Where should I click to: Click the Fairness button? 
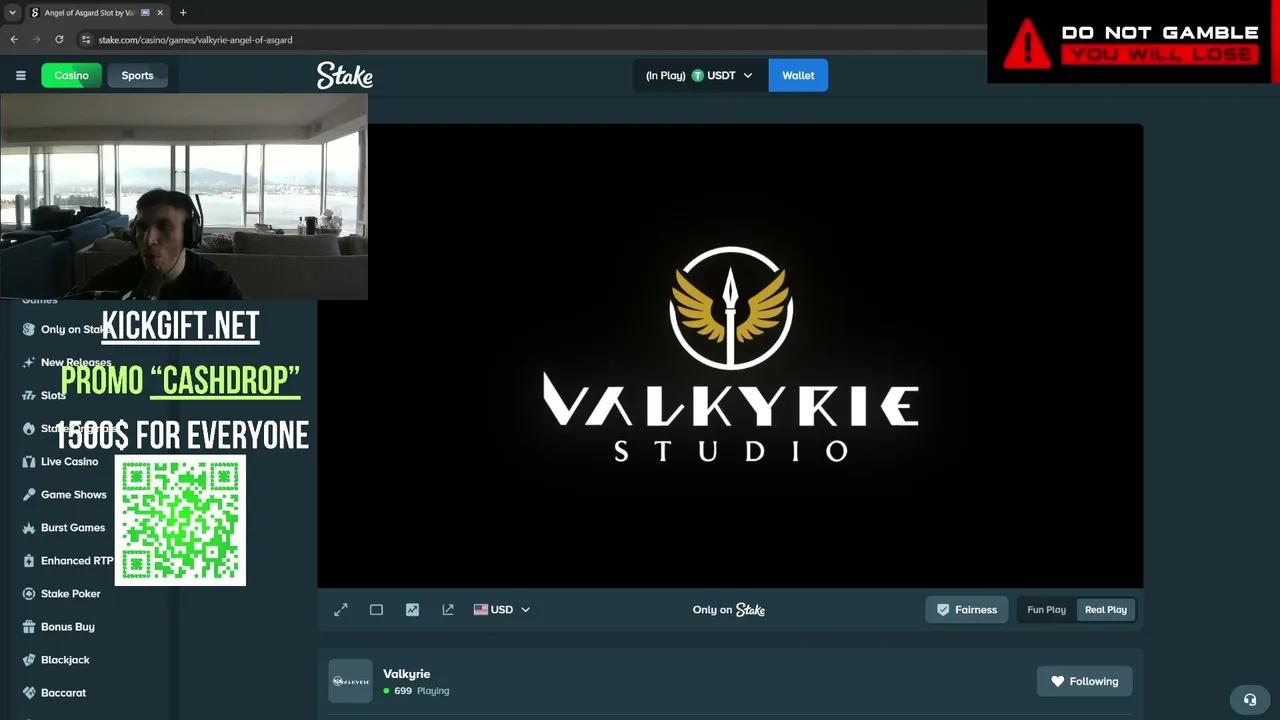pyautogui.click(x=967, y=609)
